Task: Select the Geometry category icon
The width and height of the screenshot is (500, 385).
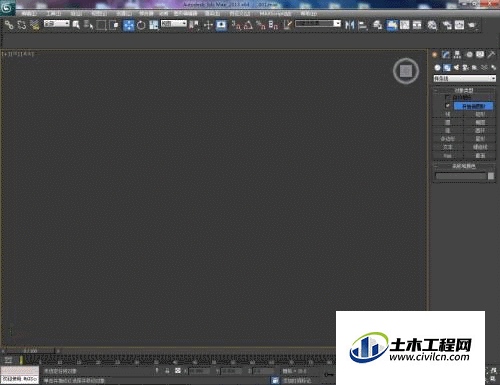Action: (x=438, y=68)
